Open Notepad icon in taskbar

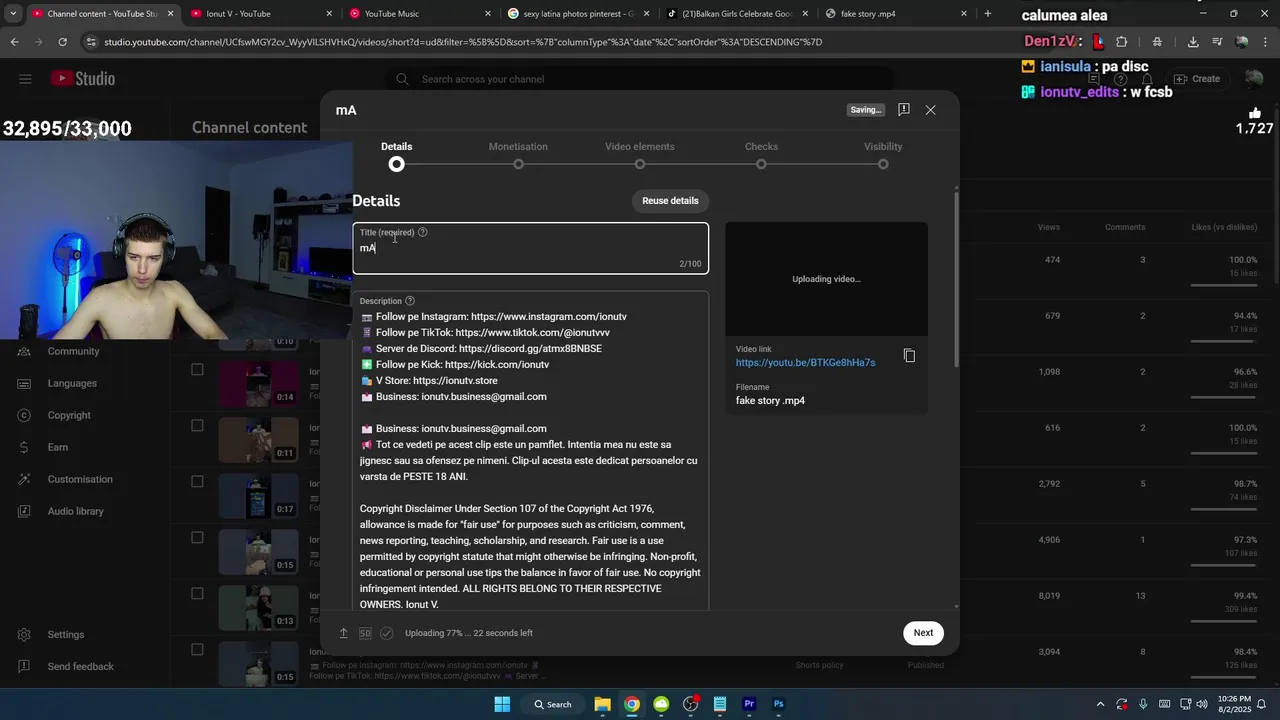[x=720, y=704]
